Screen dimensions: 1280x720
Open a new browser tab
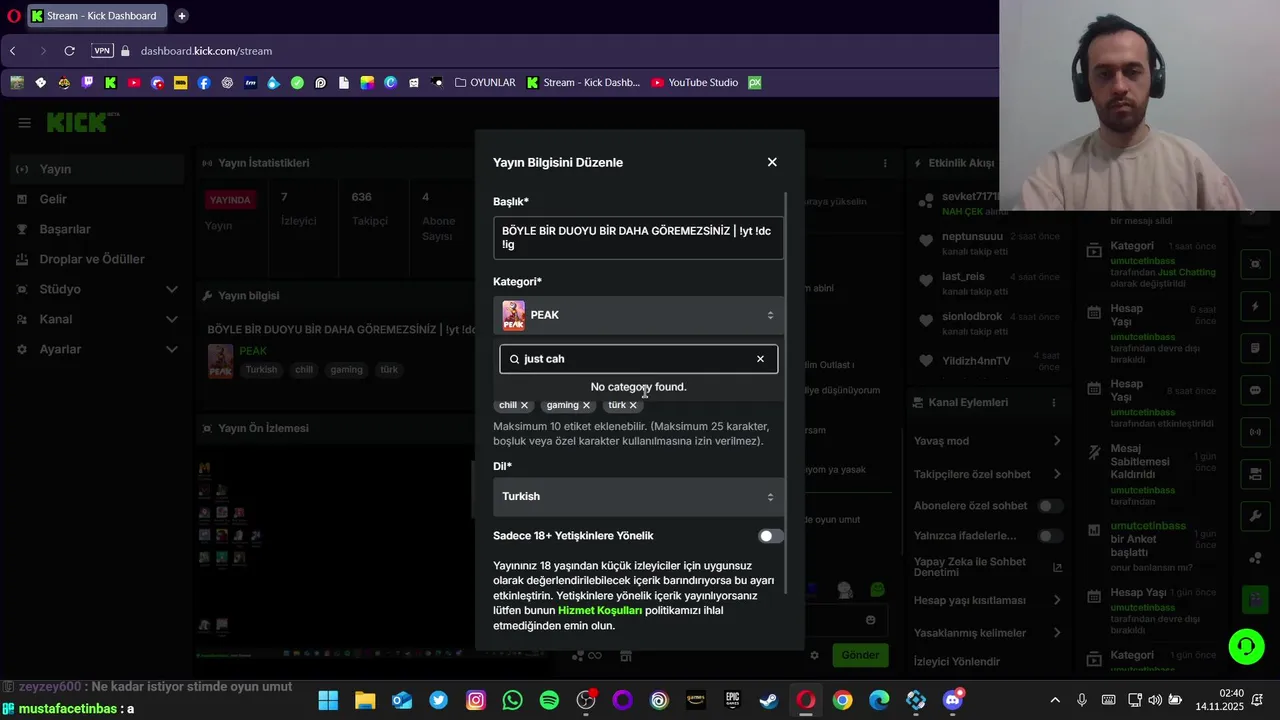182,16
